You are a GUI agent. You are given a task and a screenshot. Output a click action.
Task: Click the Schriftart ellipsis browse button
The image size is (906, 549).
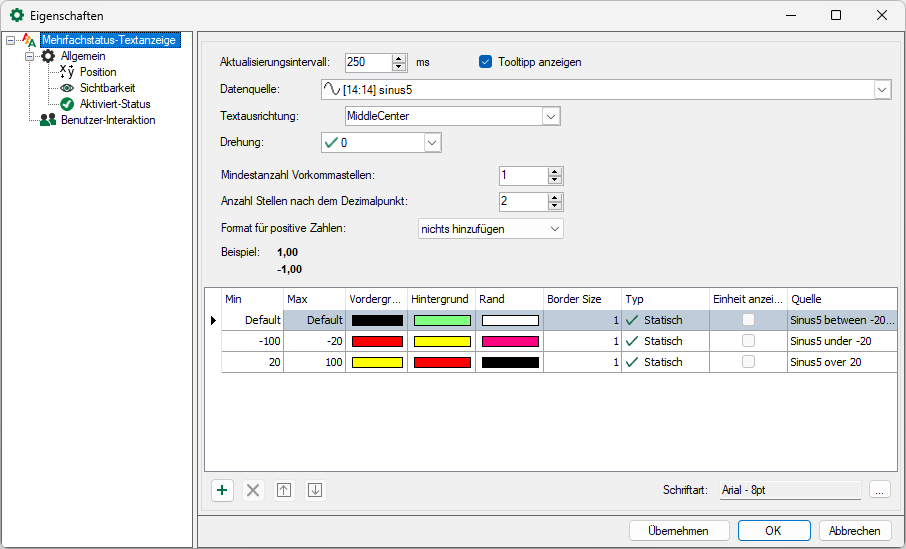point(879,490)
